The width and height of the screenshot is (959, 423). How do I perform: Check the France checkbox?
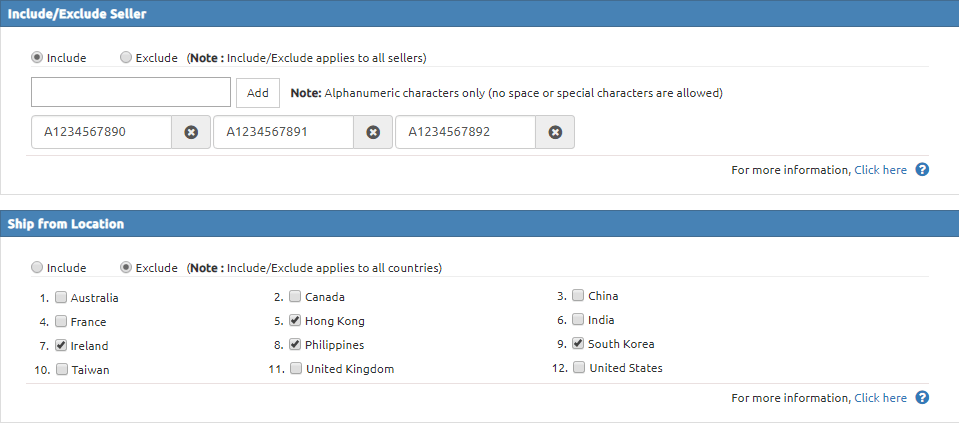tap(61, 321)
